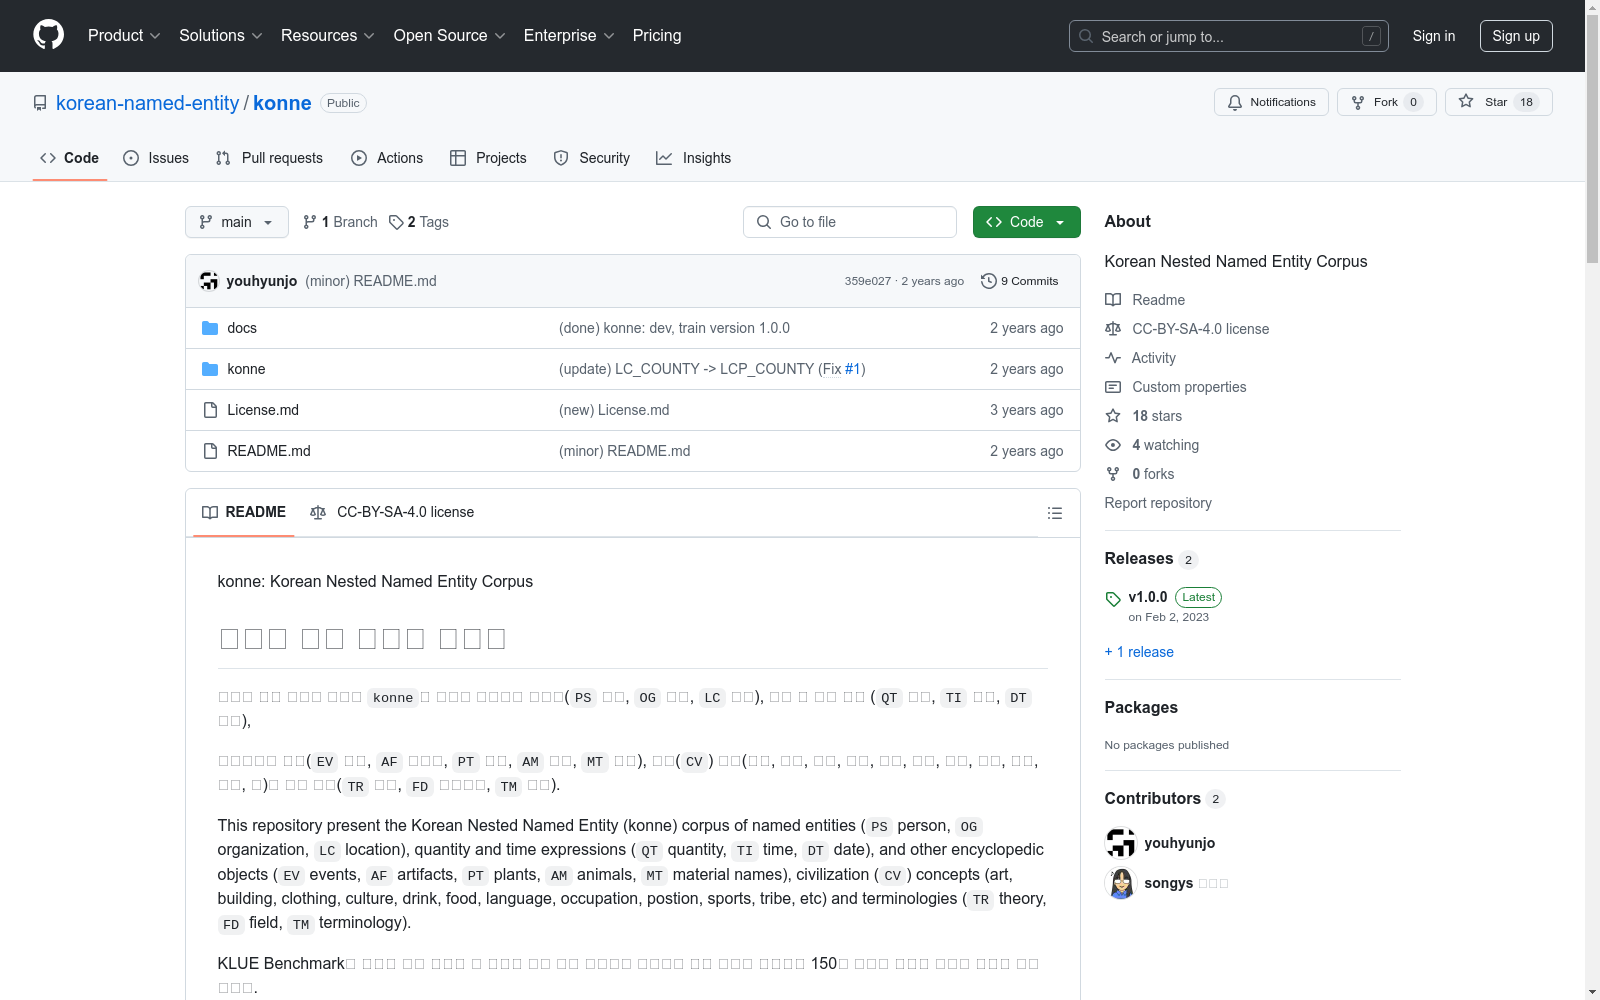View the 2 Tags list
The height and width of the screenshot is (1000, 1600).
pyautogui.click(x=419, y=222)
